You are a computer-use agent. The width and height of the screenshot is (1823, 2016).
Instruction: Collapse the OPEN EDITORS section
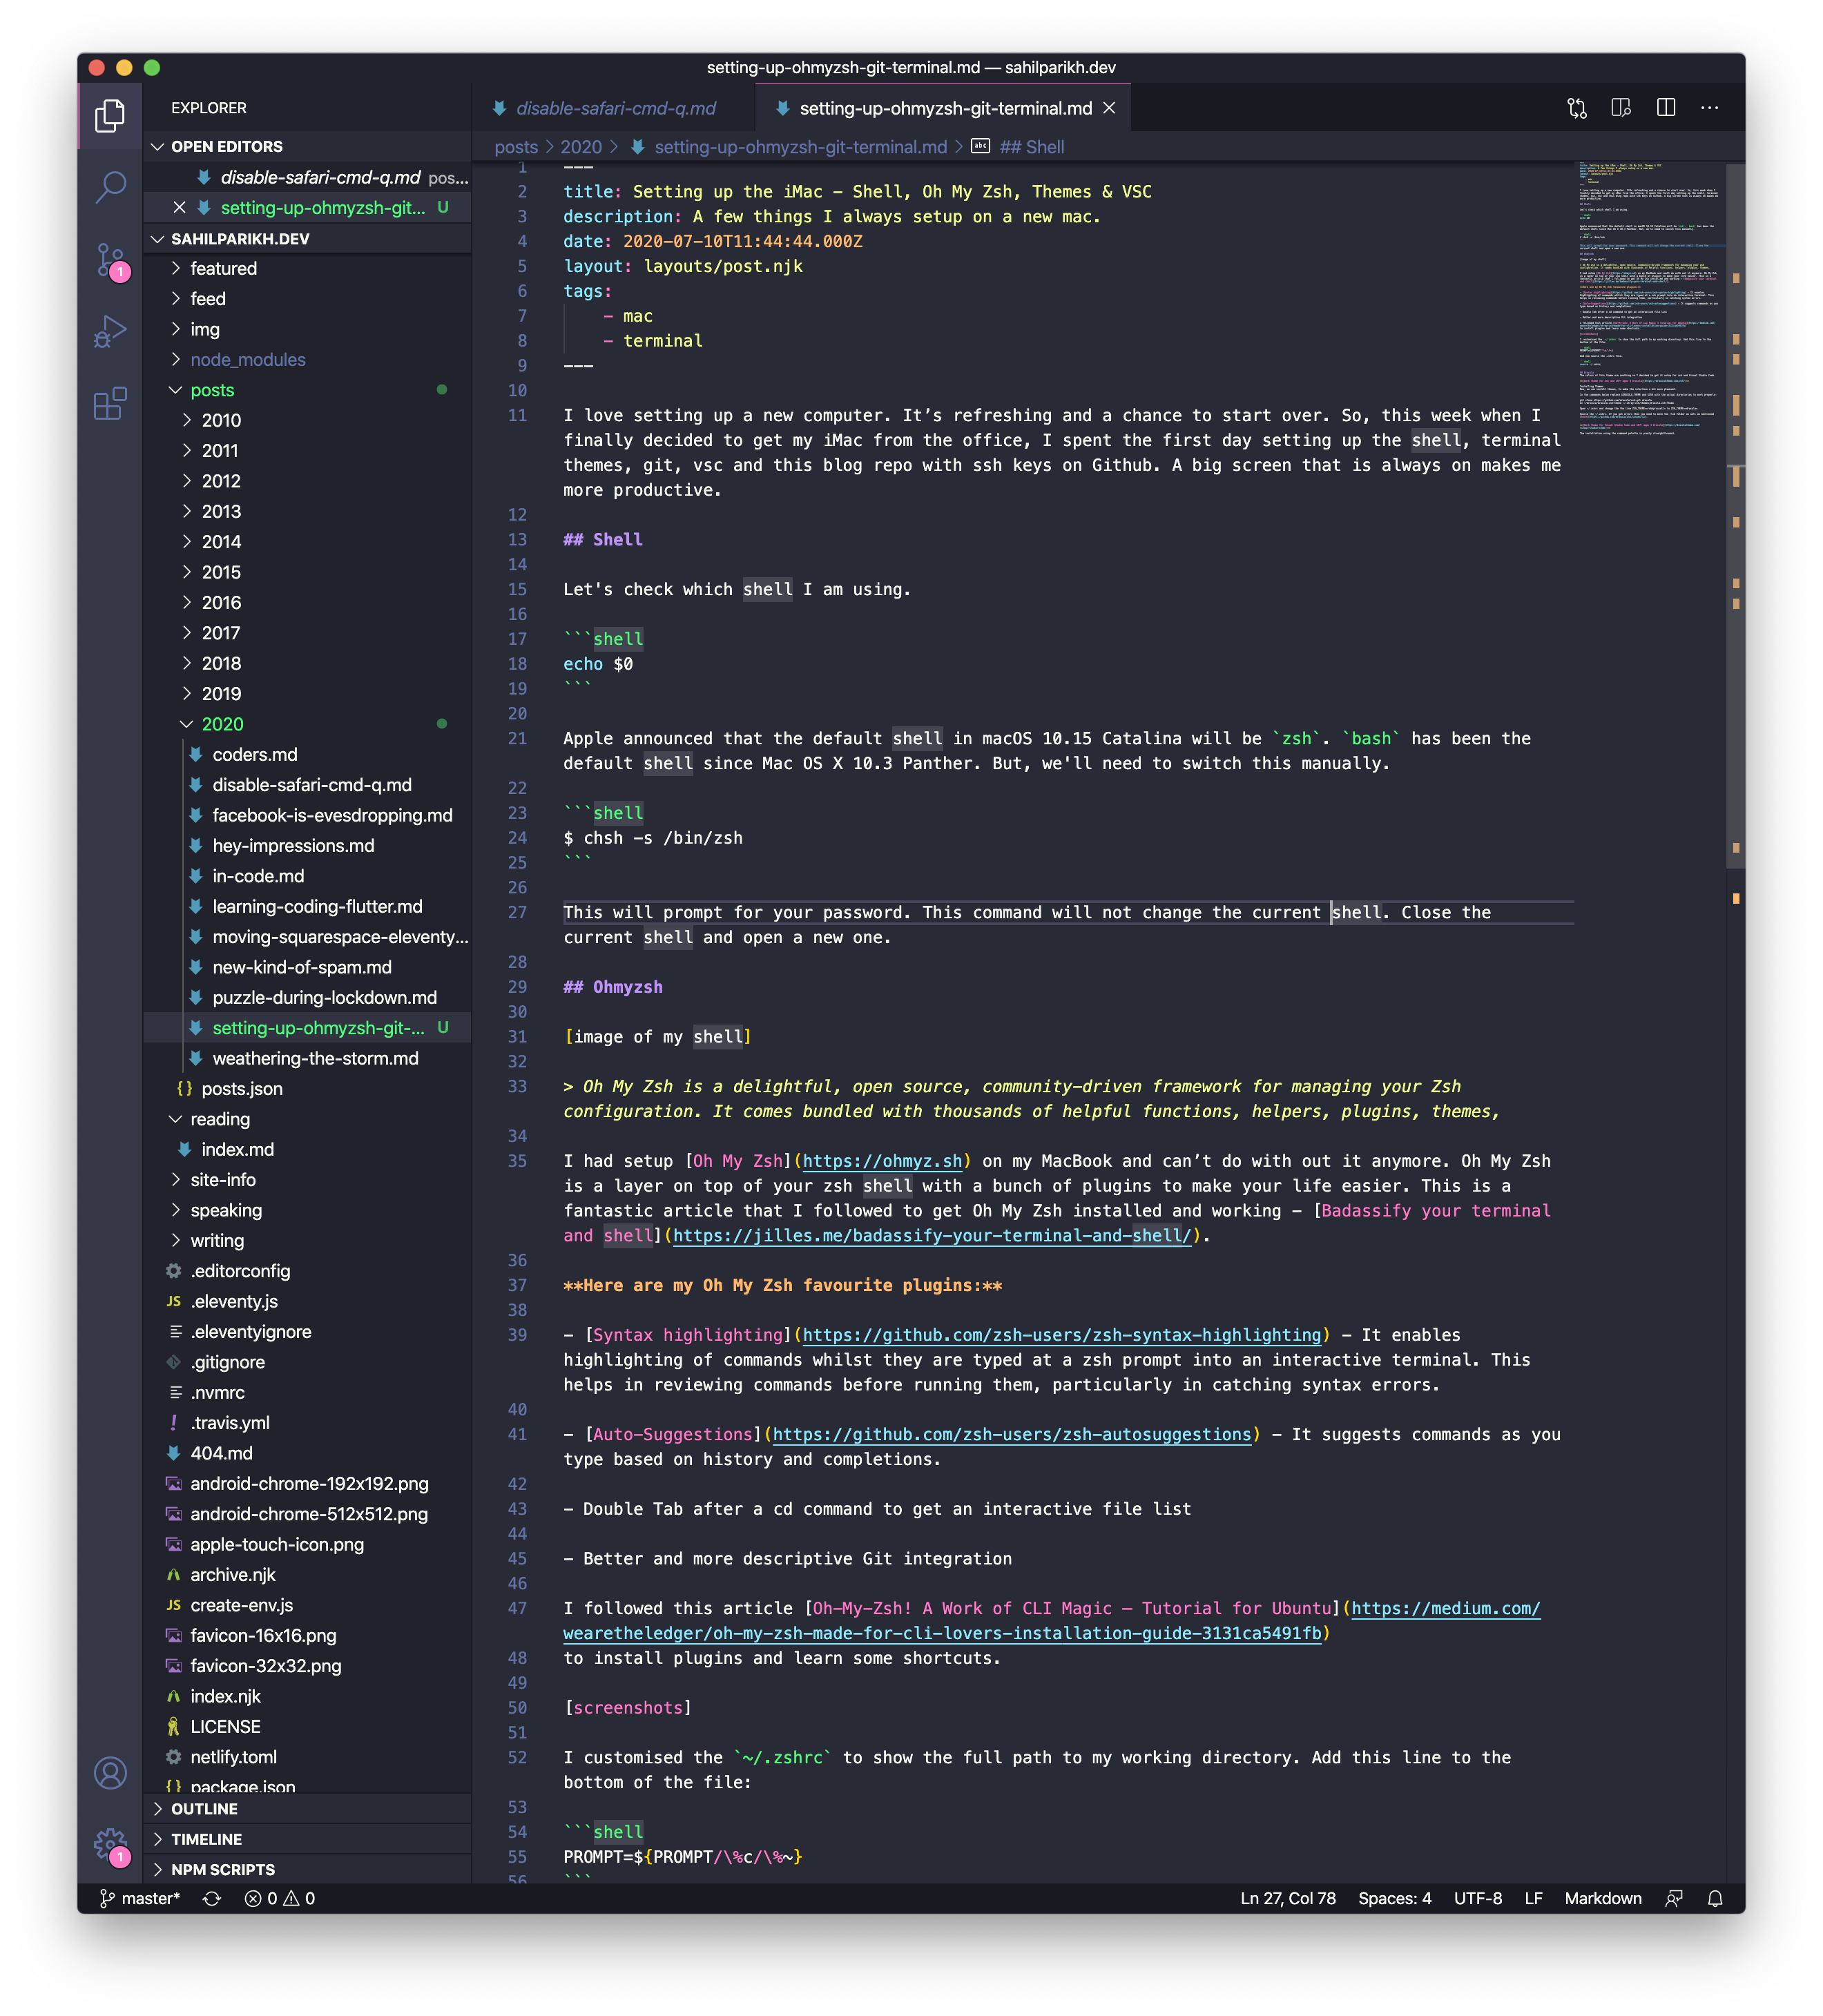point(226,146)
